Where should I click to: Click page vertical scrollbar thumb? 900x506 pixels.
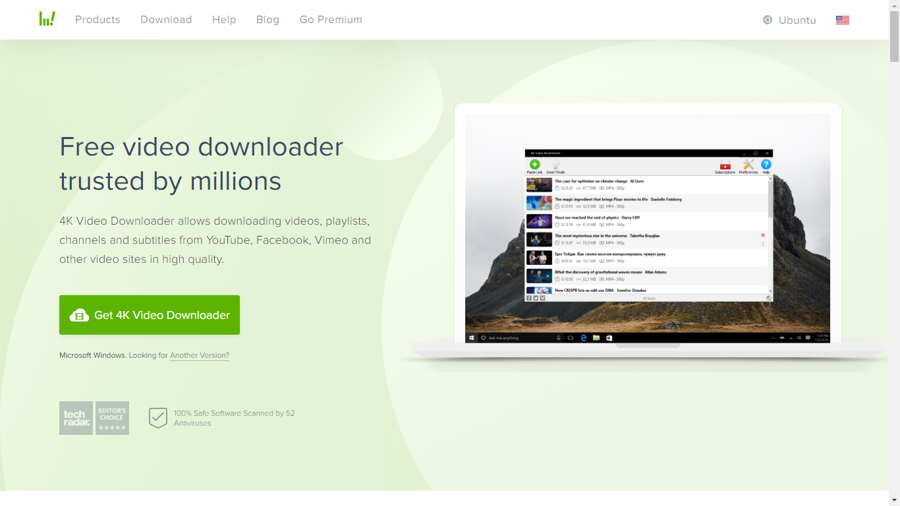click(894, 36)
